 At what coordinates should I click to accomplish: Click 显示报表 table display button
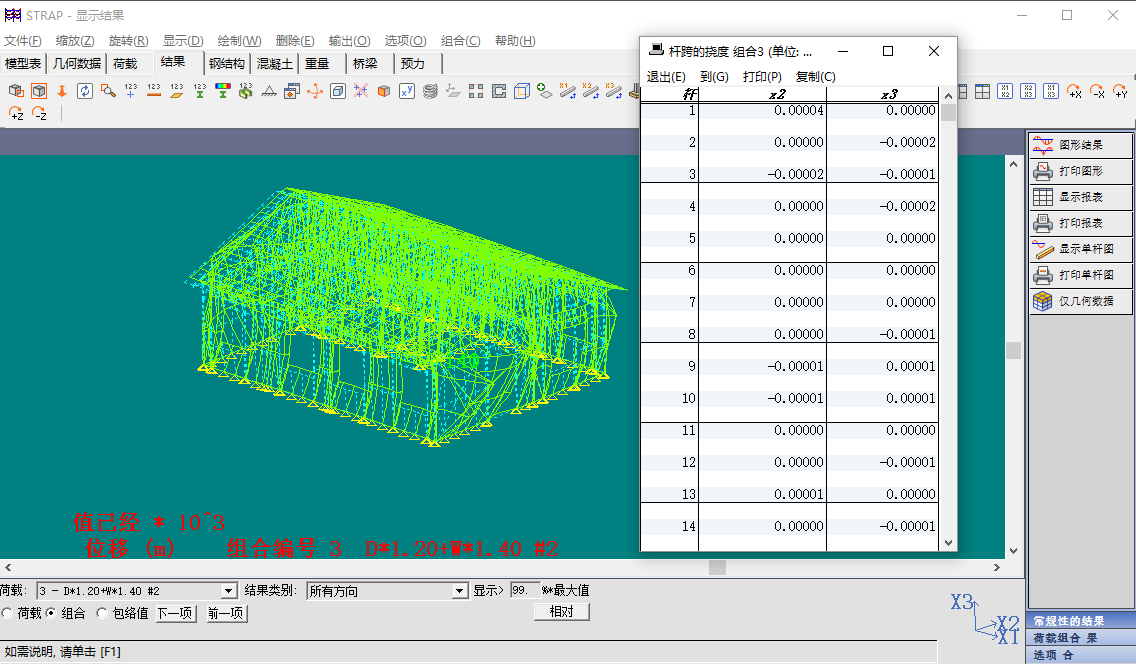click(x=1080, y=197)
